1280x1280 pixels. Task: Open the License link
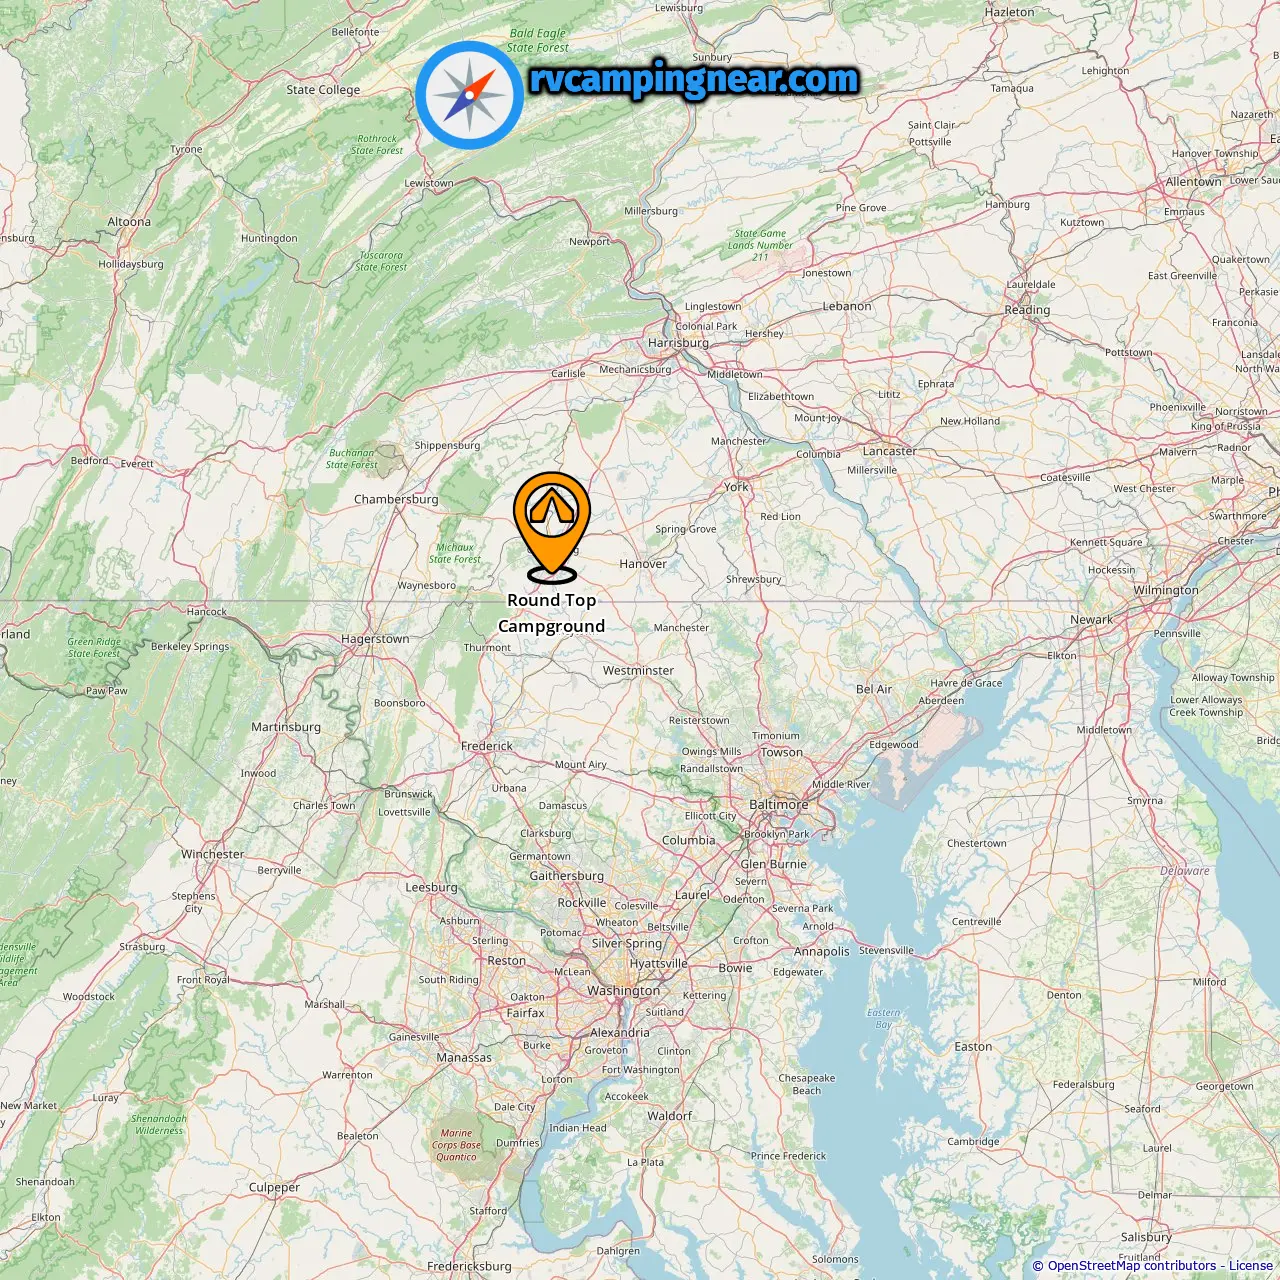coord(1251,1266)
